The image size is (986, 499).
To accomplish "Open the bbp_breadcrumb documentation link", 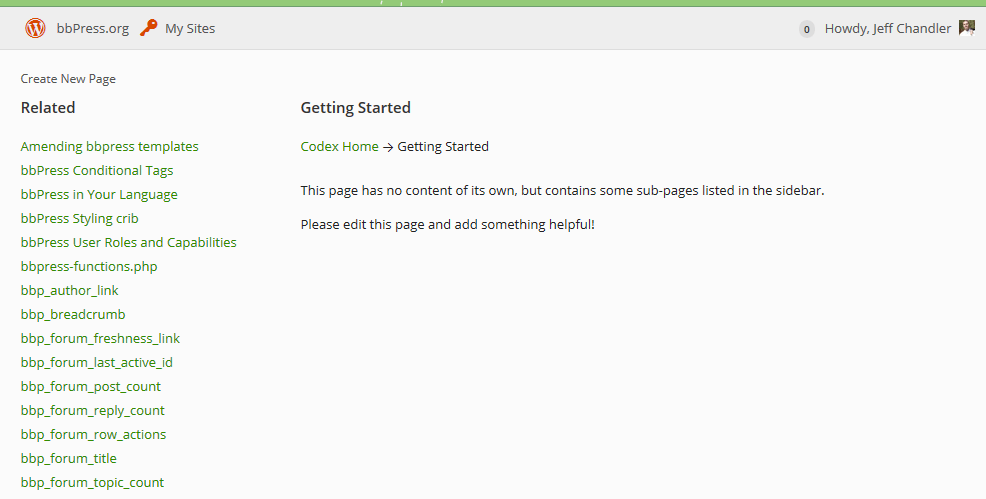I will 73,314.
